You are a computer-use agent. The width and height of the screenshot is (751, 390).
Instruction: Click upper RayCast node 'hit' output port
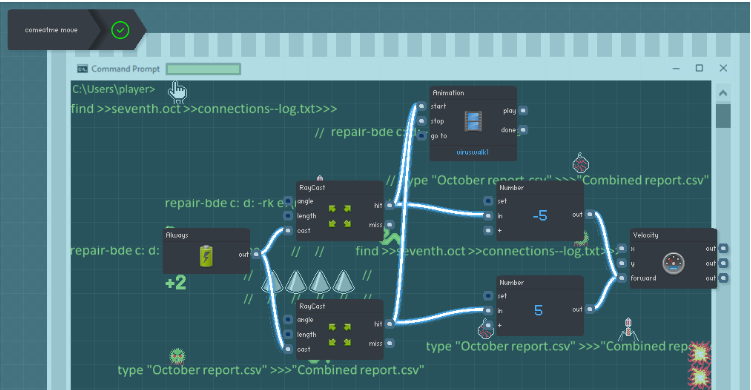[x=389, y=205]
